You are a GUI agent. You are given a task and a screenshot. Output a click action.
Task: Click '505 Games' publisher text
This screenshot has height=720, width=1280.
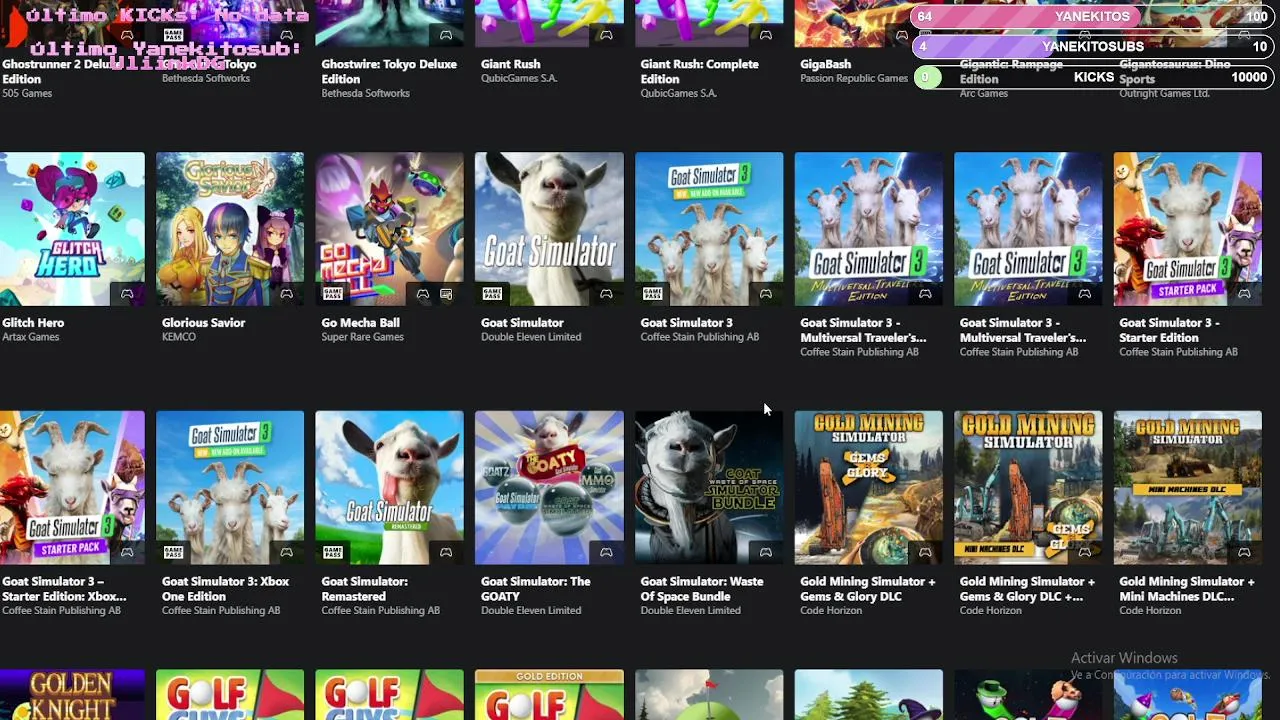tap(27, 93)
